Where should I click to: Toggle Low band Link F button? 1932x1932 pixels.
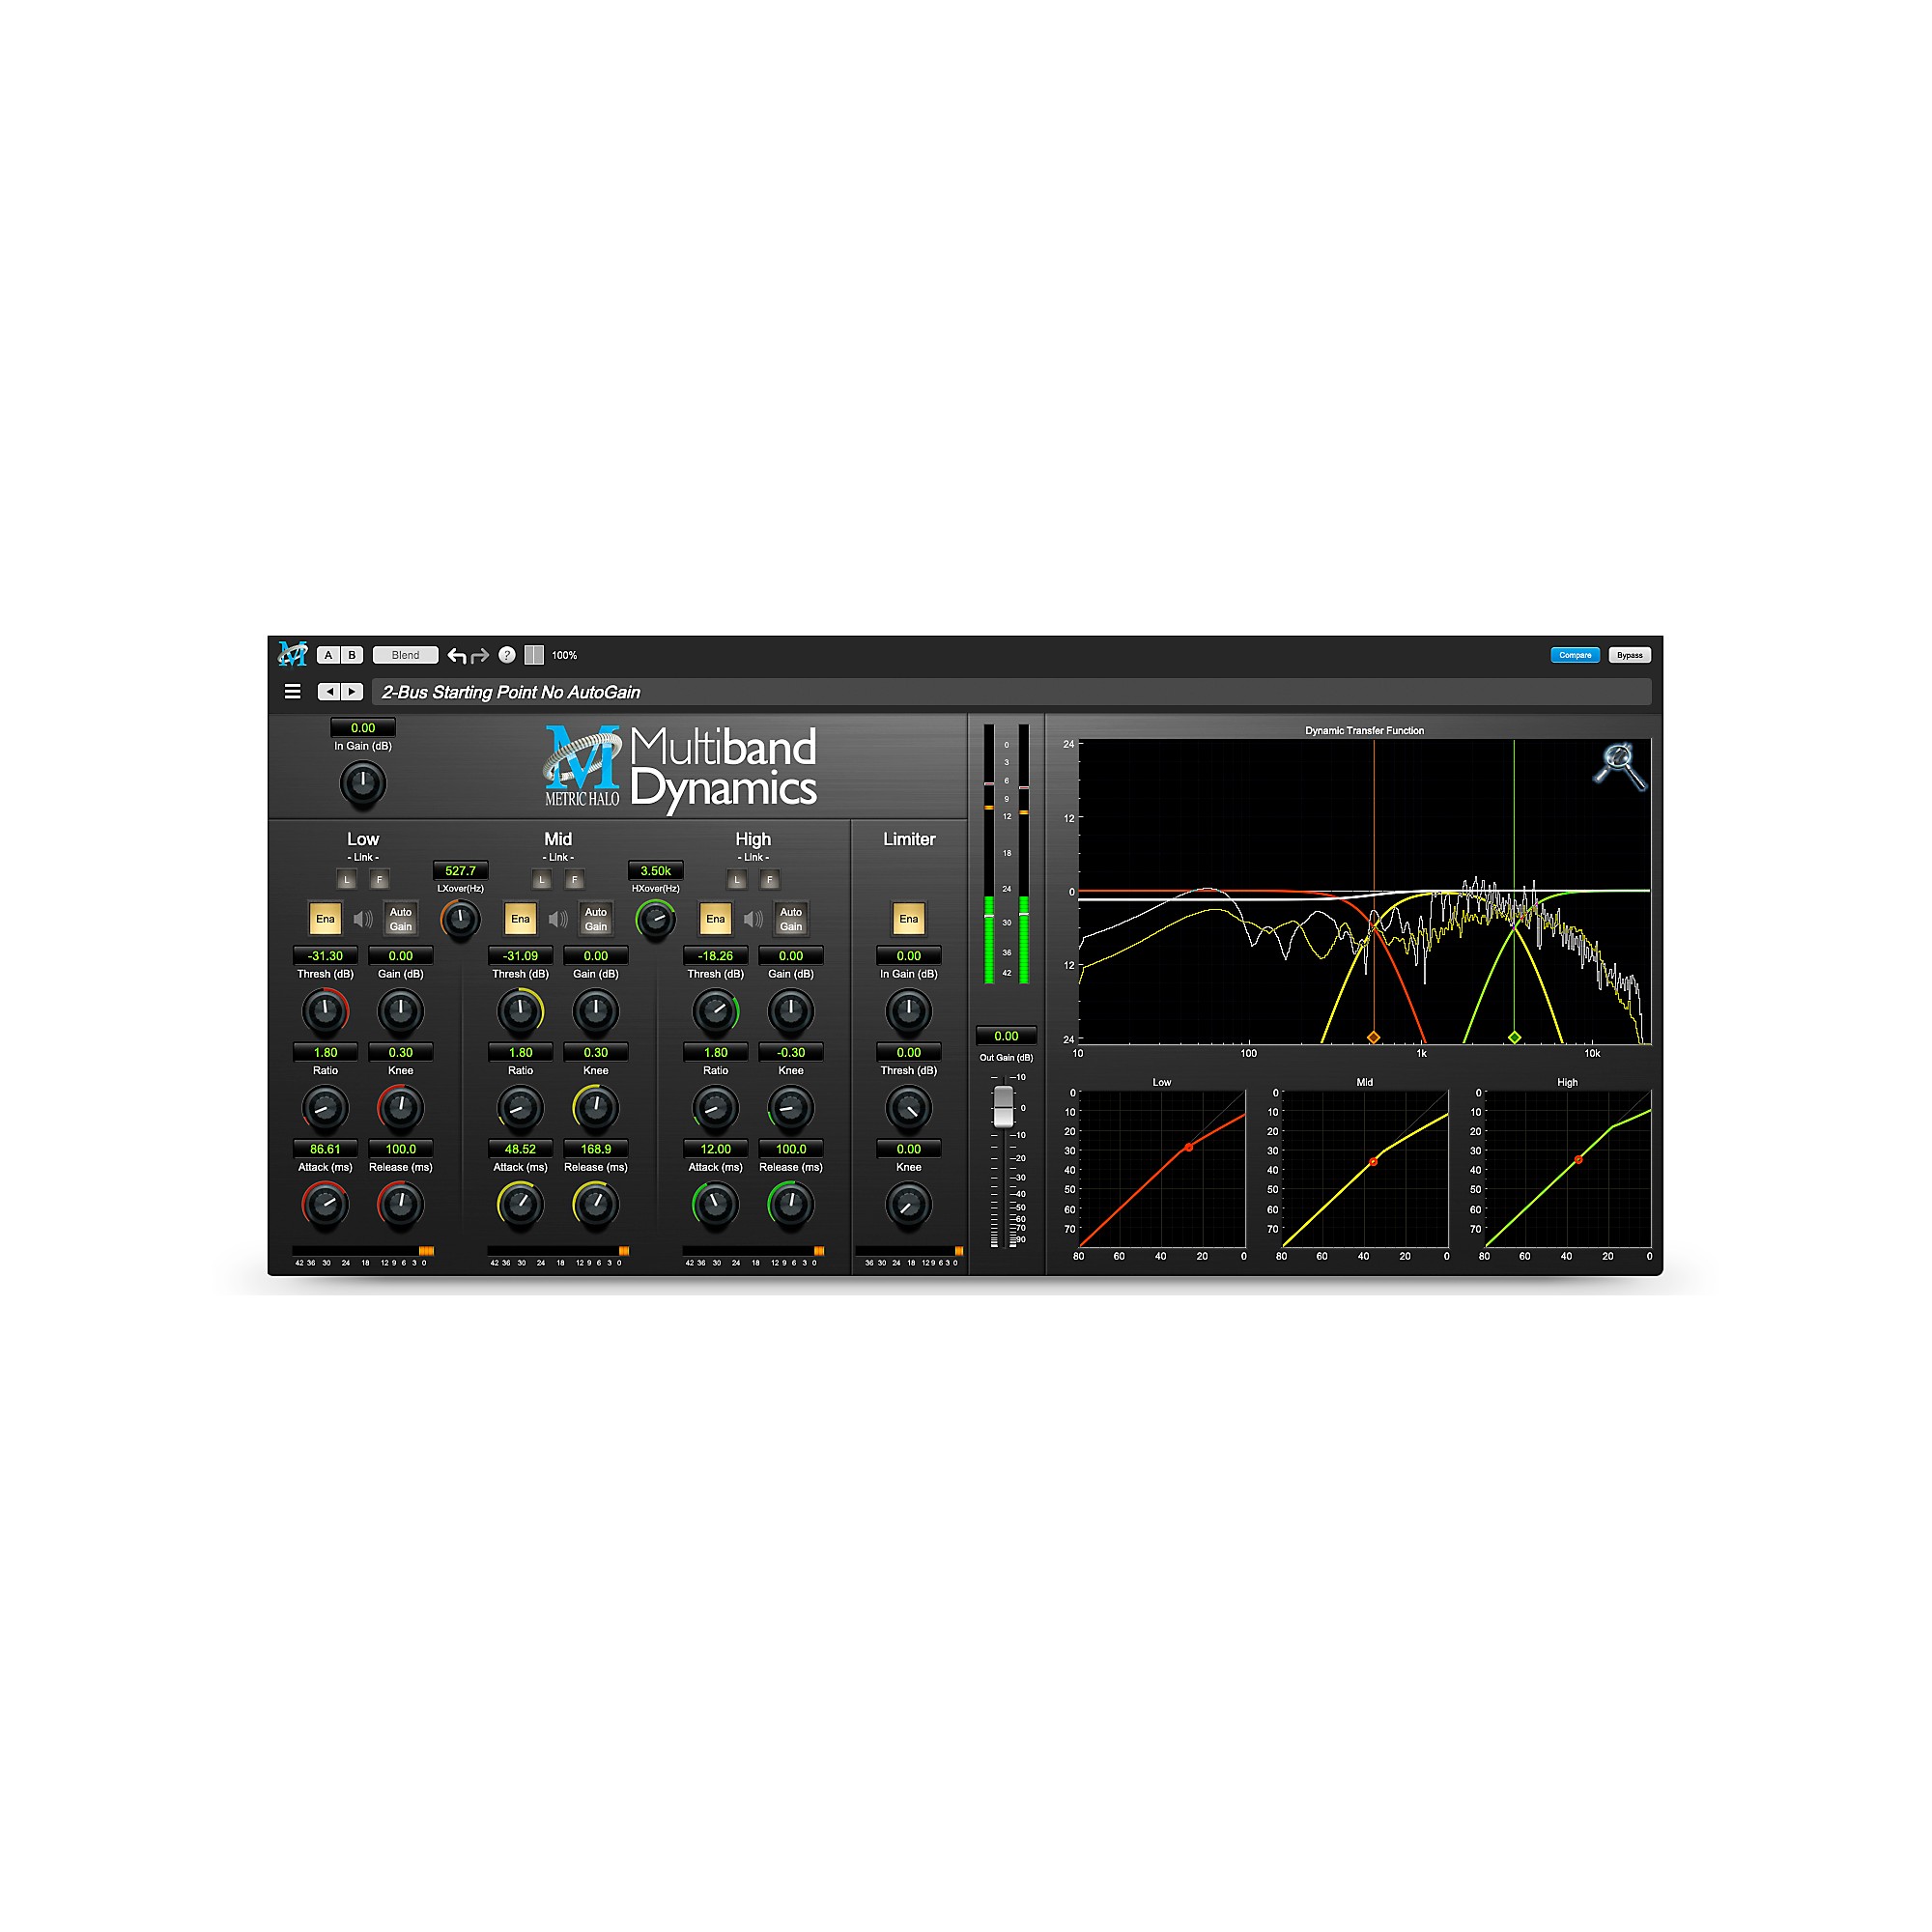tap(379, 880)
